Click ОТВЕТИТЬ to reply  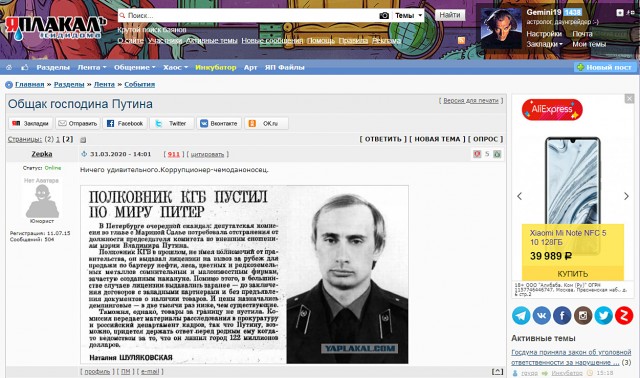click(383, 139)
